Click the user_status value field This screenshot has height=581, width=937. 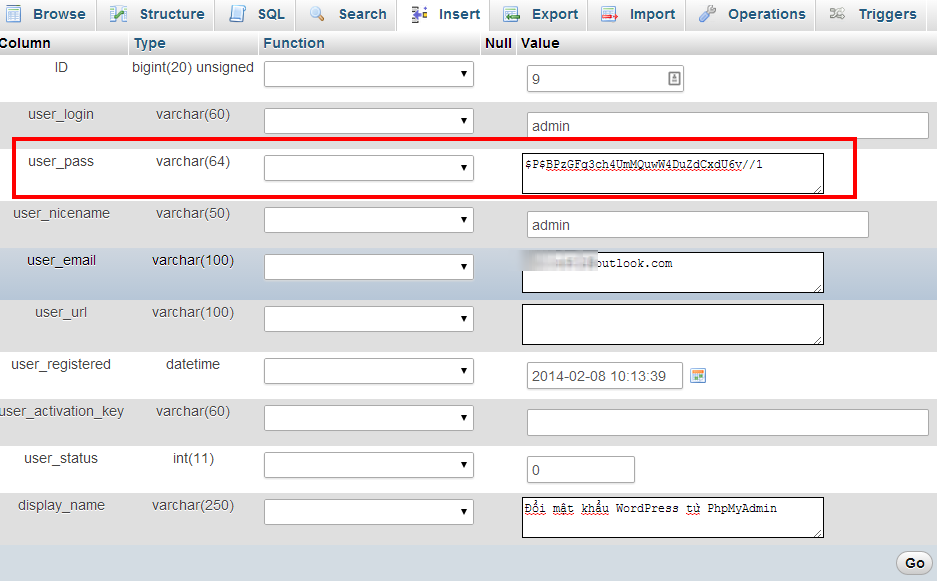pyautogui.click(x=580, y=470)
